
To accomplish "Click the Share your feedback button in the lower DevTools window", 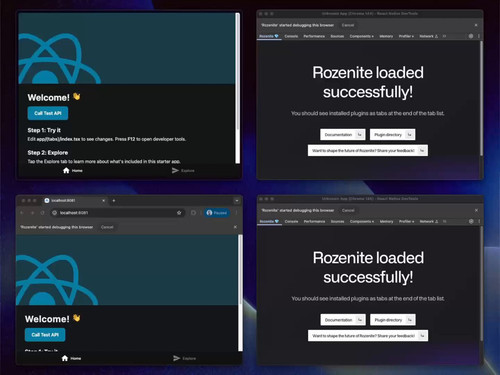I will click(x=368, y=336).
